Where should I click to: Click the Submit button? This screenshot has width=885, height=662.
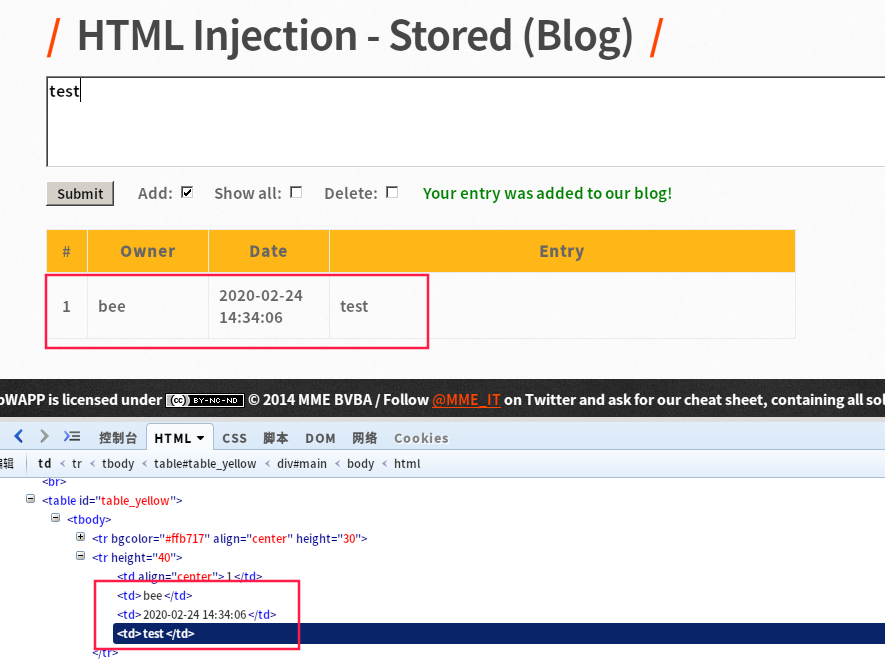click(79, 193)
